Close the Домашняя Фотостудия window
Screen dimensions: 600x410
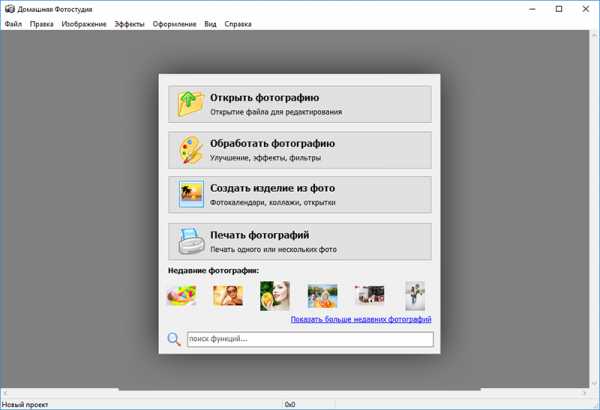point(585,9)
